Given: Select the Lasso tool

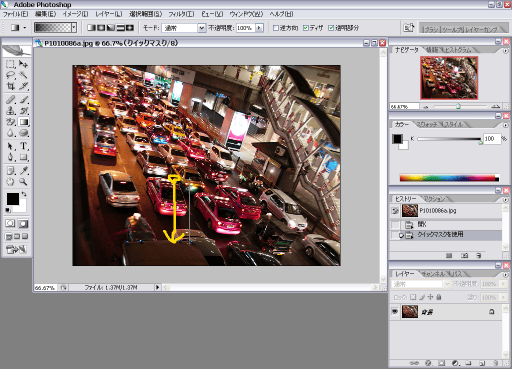Looking at the screenshot, I should click(11, 75).
